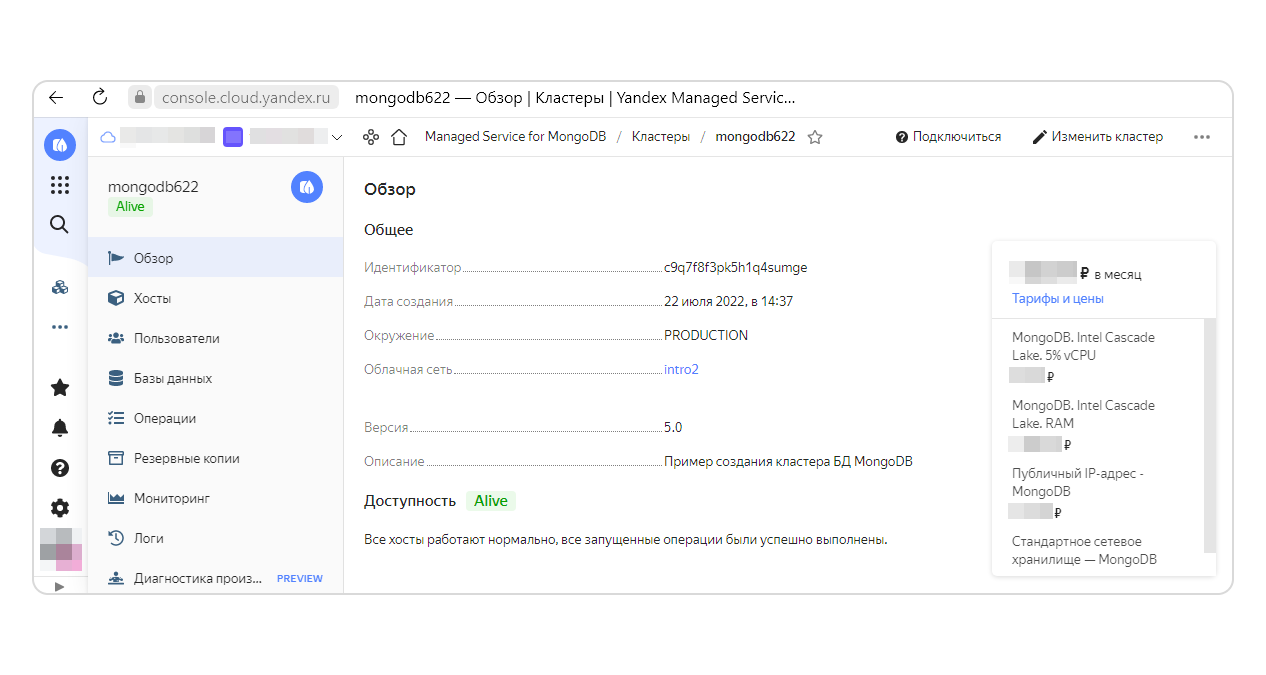Open favorites star in left rail
The height and width of the screenshot is (675, 1266).
coord(60,388)
